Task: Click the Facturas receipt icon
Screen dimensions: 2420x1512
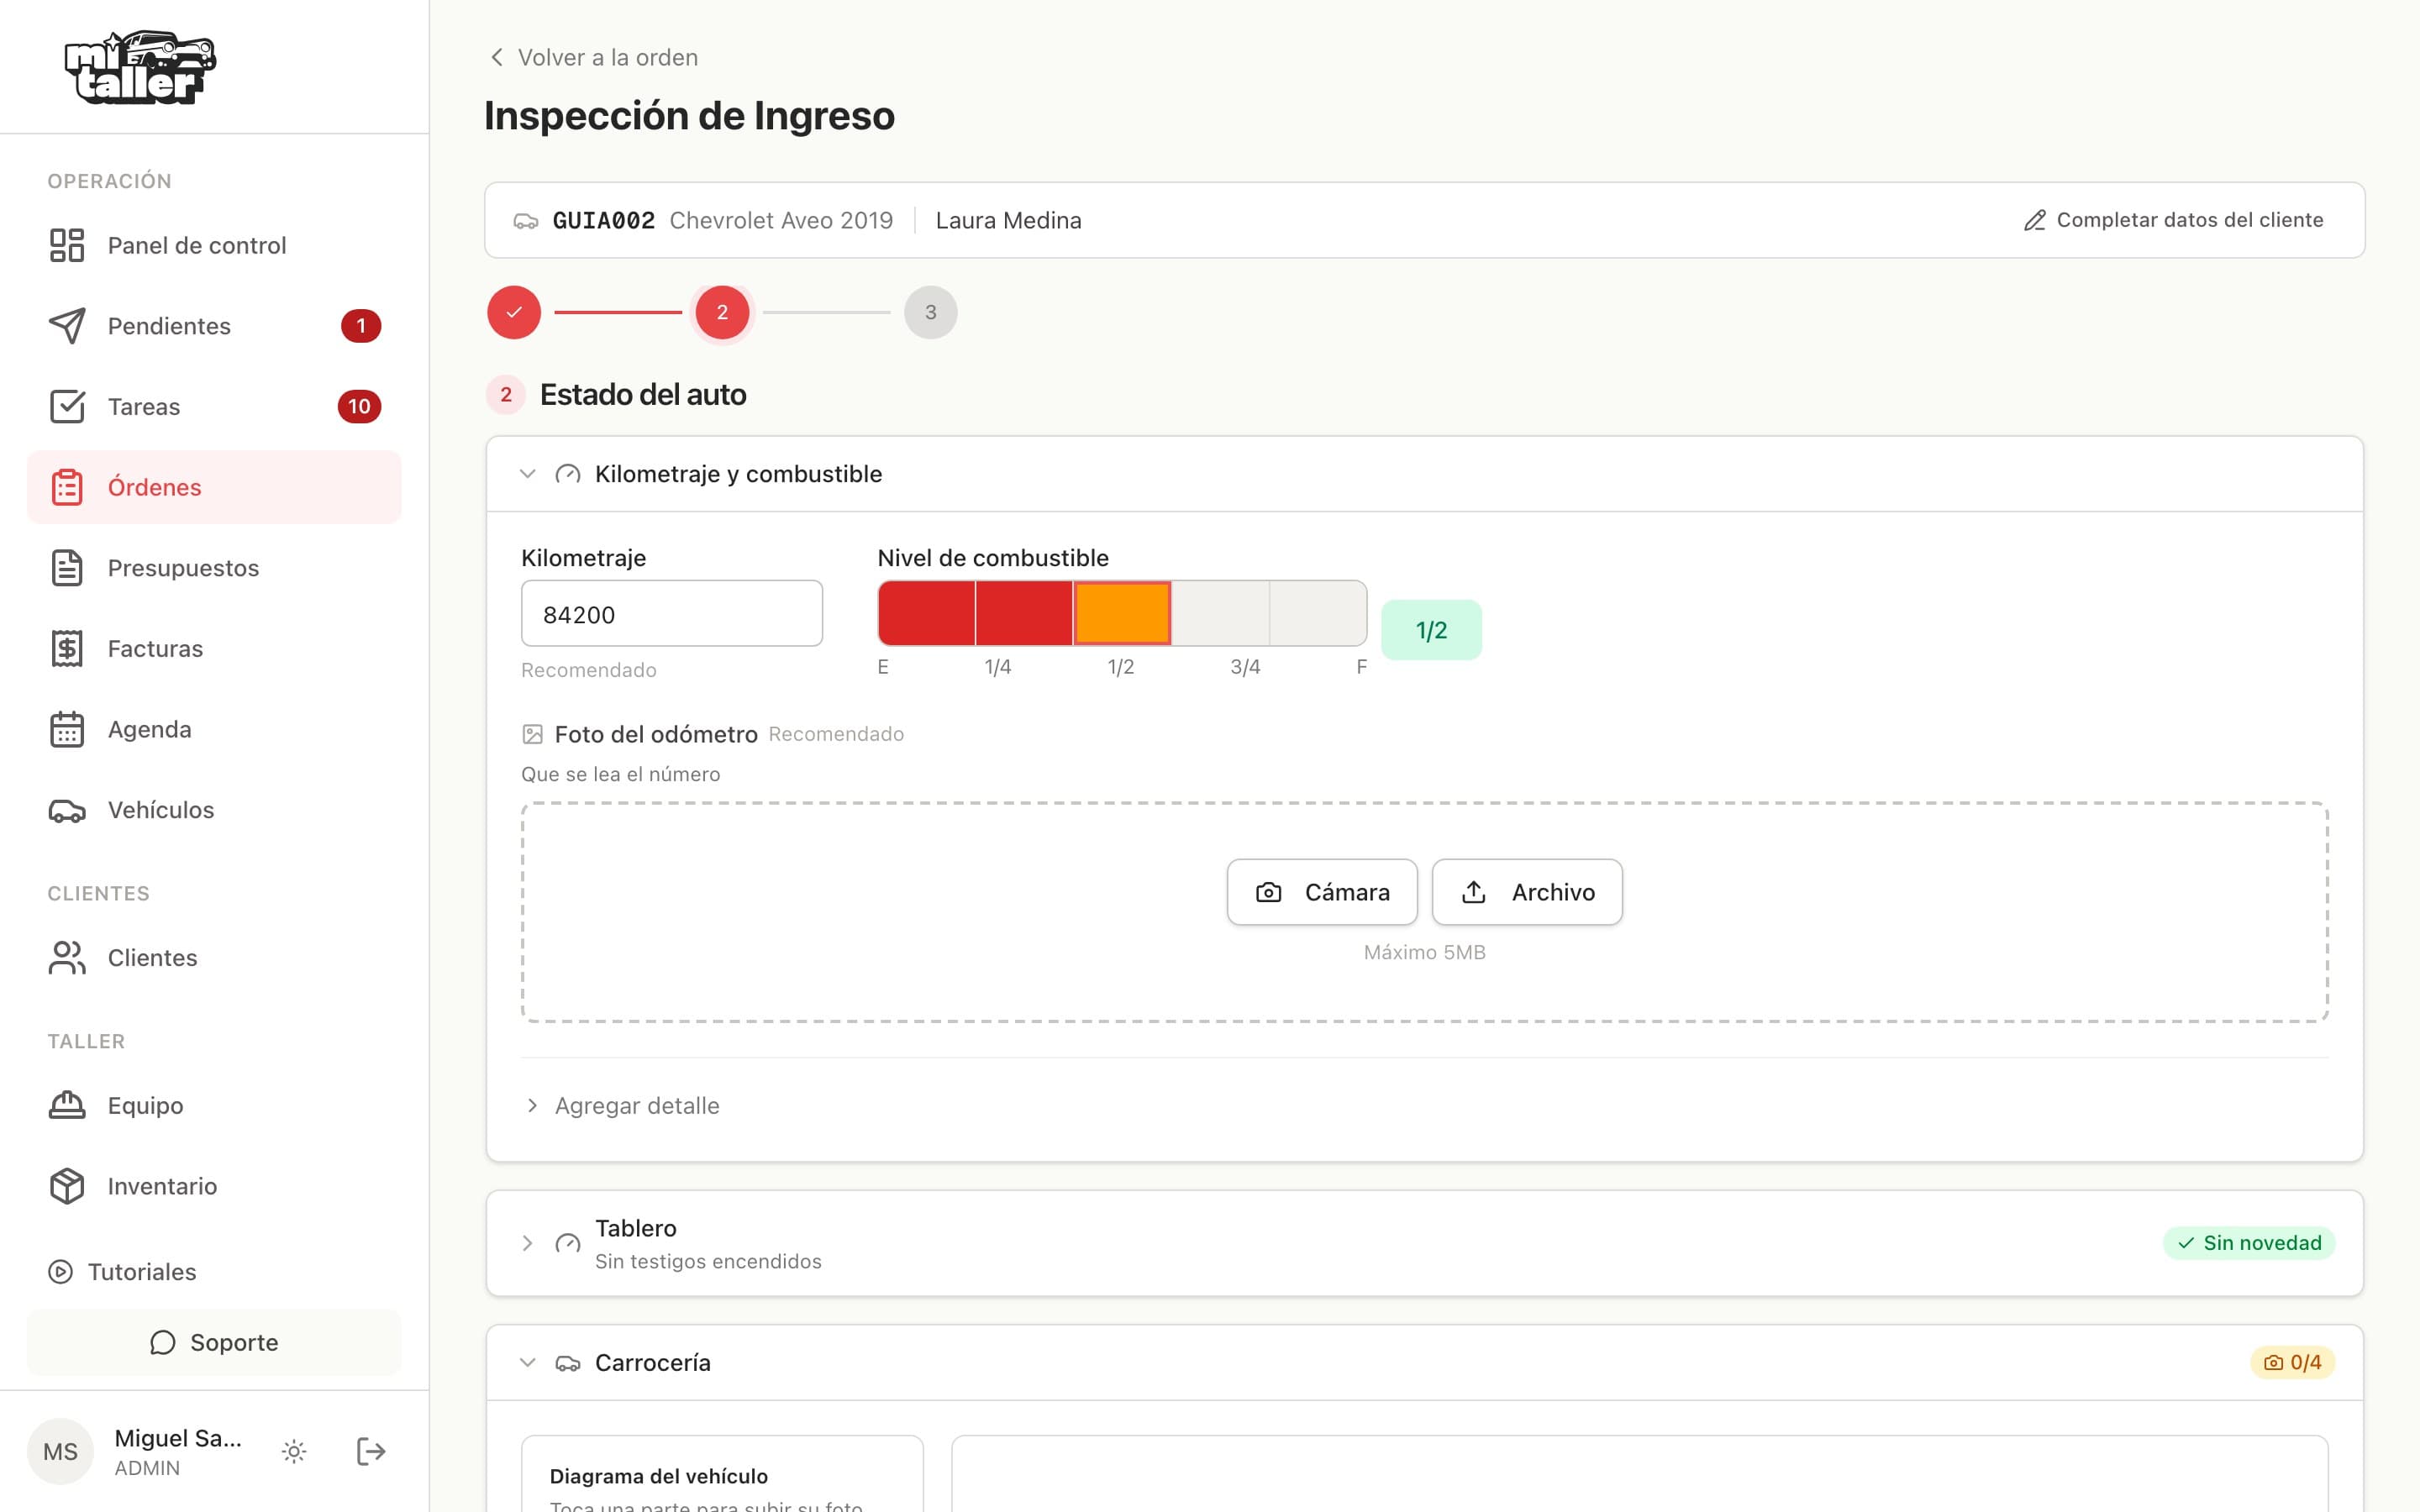Action: (x=67, y=648)
